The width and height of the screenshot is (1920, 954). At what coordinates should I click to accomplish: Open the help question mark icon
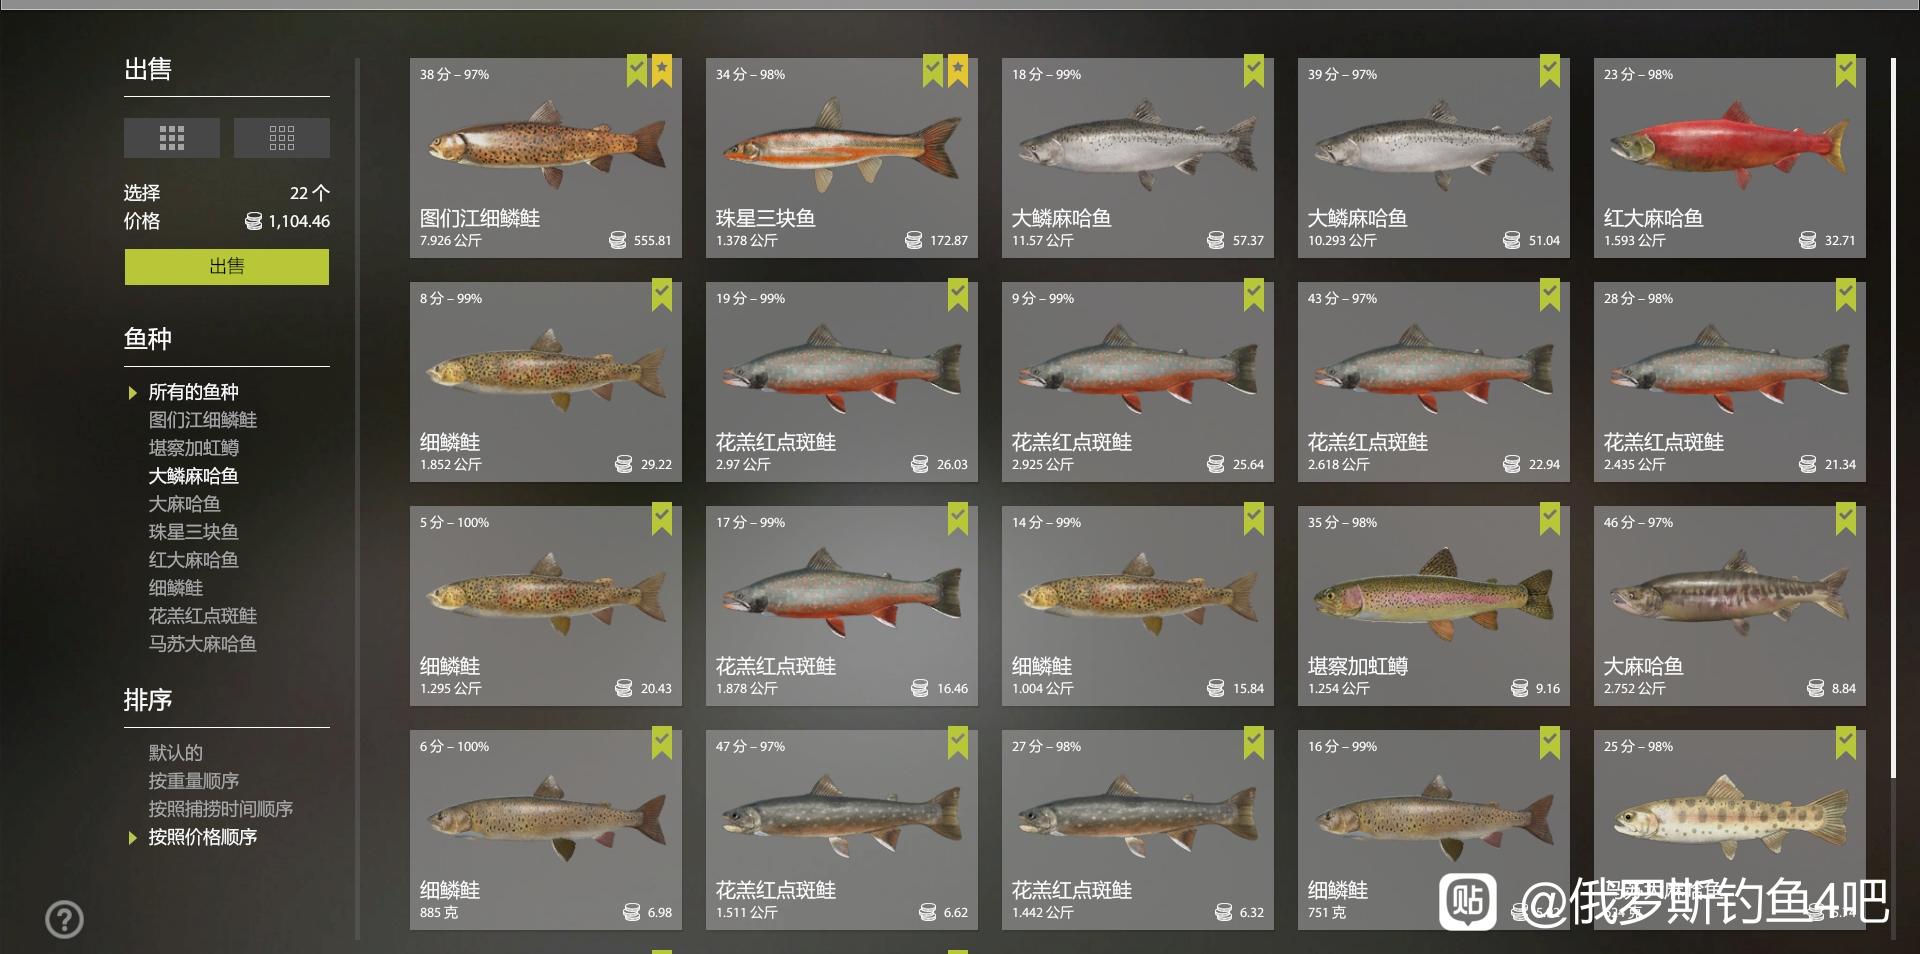pyautogui.click(x=65, y=919)
